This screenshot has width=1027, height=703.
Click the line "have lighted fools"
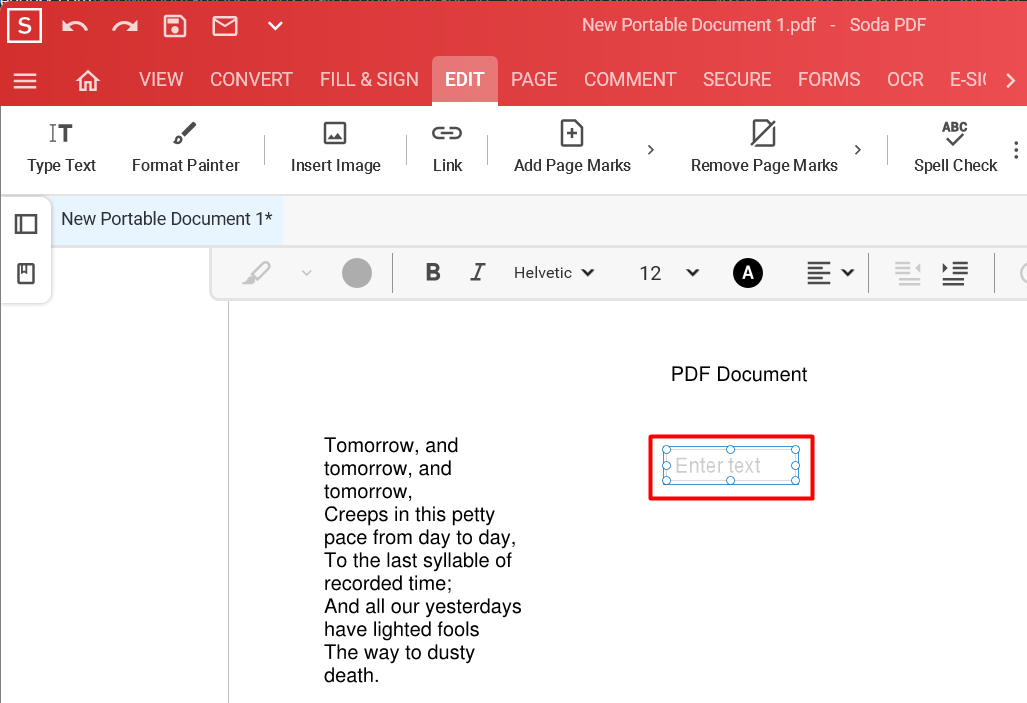401,629
